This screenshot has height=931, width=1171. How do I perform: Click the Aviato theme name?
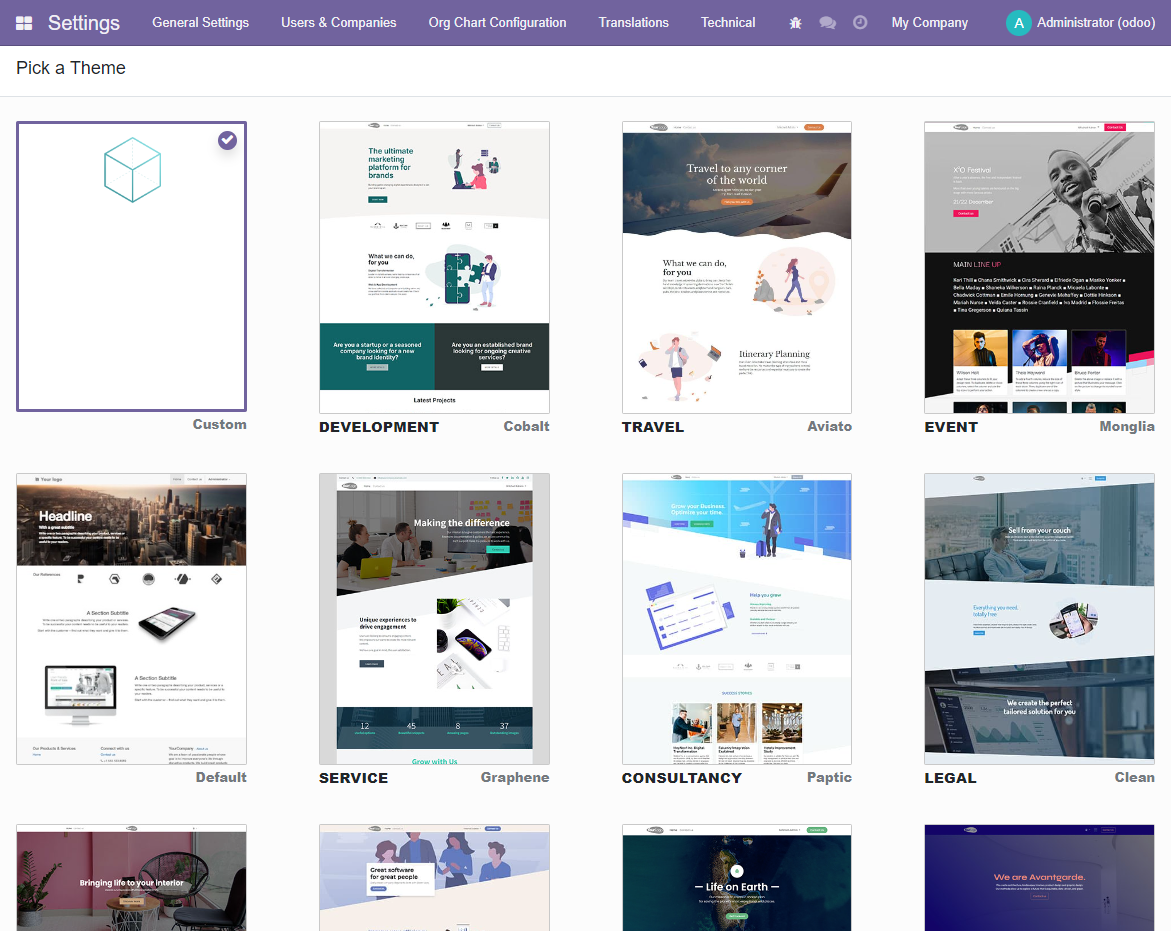(830, 426)
